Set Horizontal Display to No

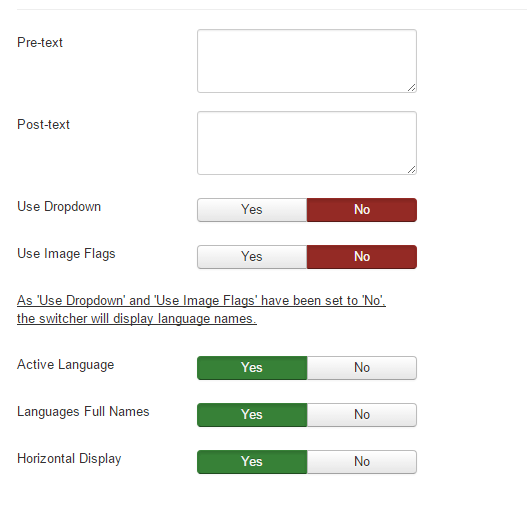pyautogui.click(x=362, y=462)
